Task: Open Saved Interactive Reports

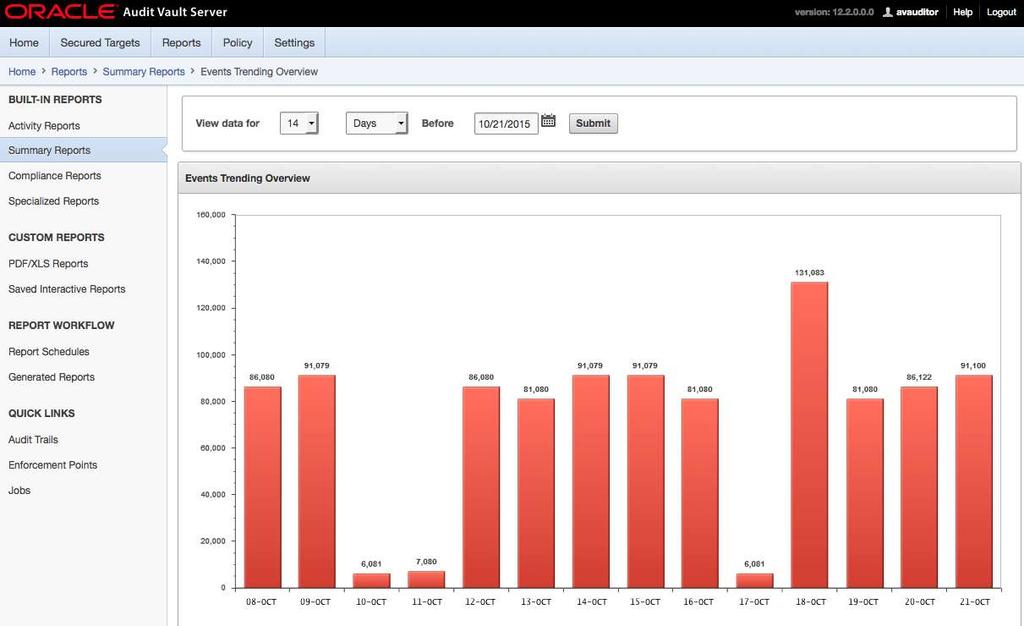Action: pyautogui.click(x=67, y=289)
